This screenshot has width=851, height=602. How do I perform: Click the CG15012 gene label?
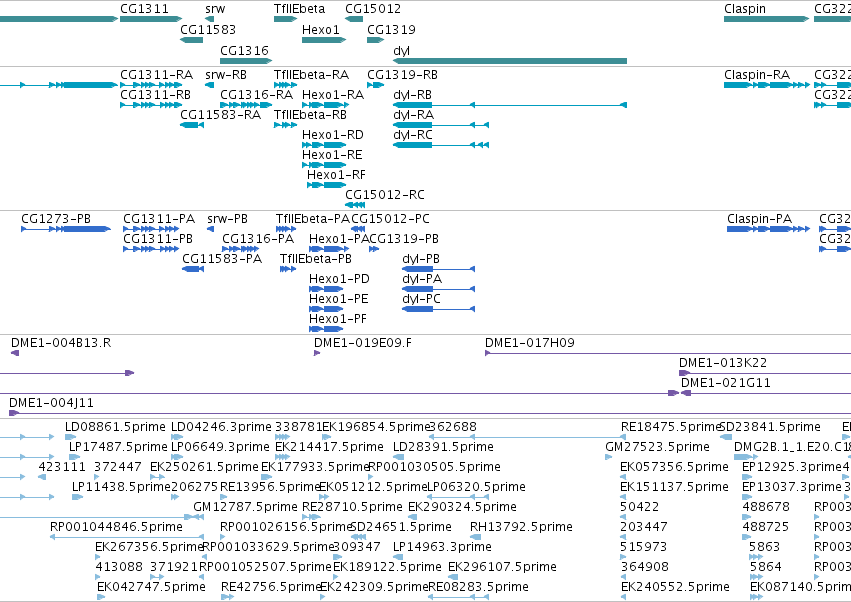pos(373,9)
